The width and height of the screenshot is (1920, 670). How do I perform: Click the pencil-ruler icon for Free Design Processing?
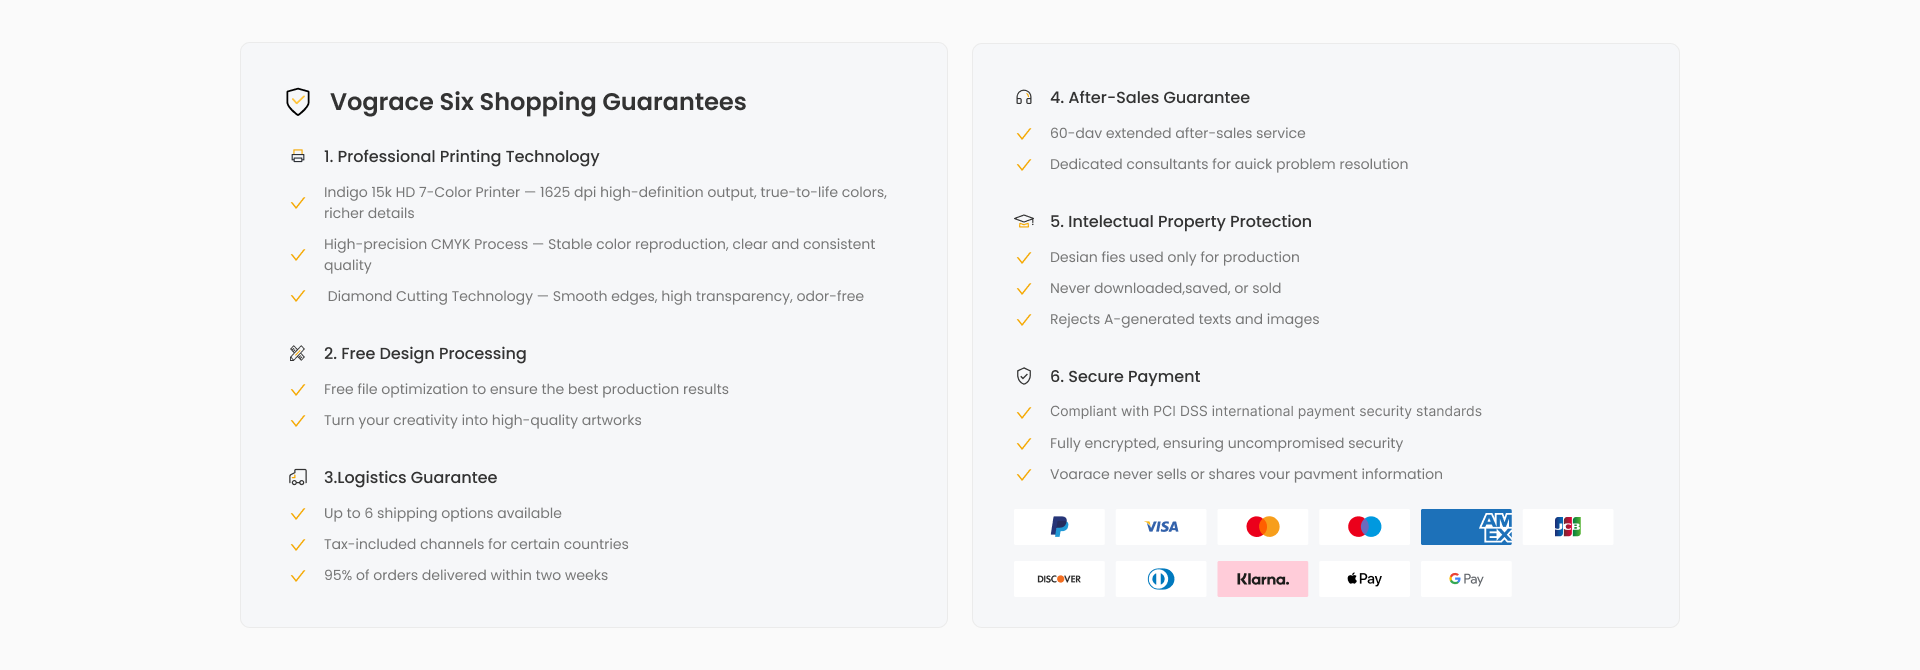click(298, 353)
